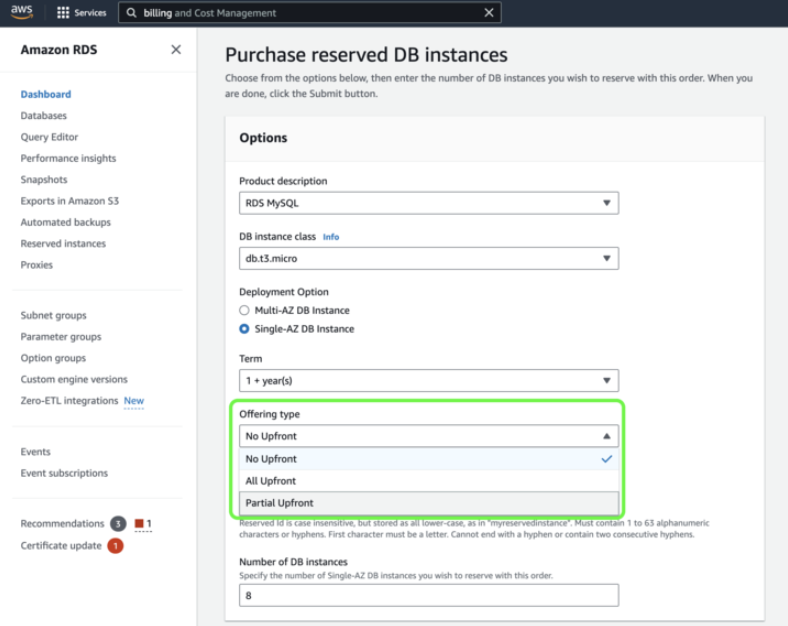Select Single-AZ DB Instance radio button
Screen dimensions: 788x626
click(x=244, y=329)
